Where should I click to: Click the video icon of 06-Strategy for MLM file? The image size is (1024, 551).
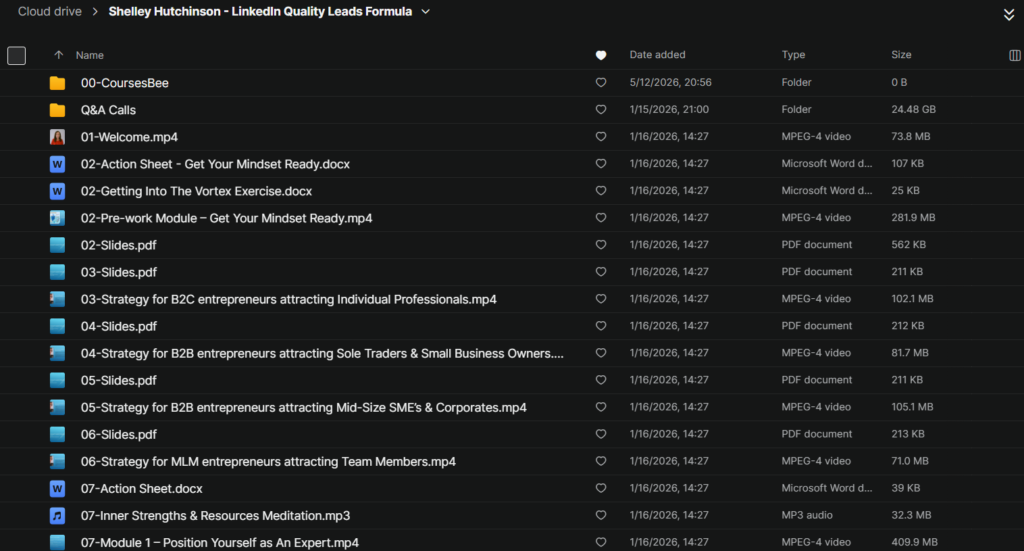(57, 462)
